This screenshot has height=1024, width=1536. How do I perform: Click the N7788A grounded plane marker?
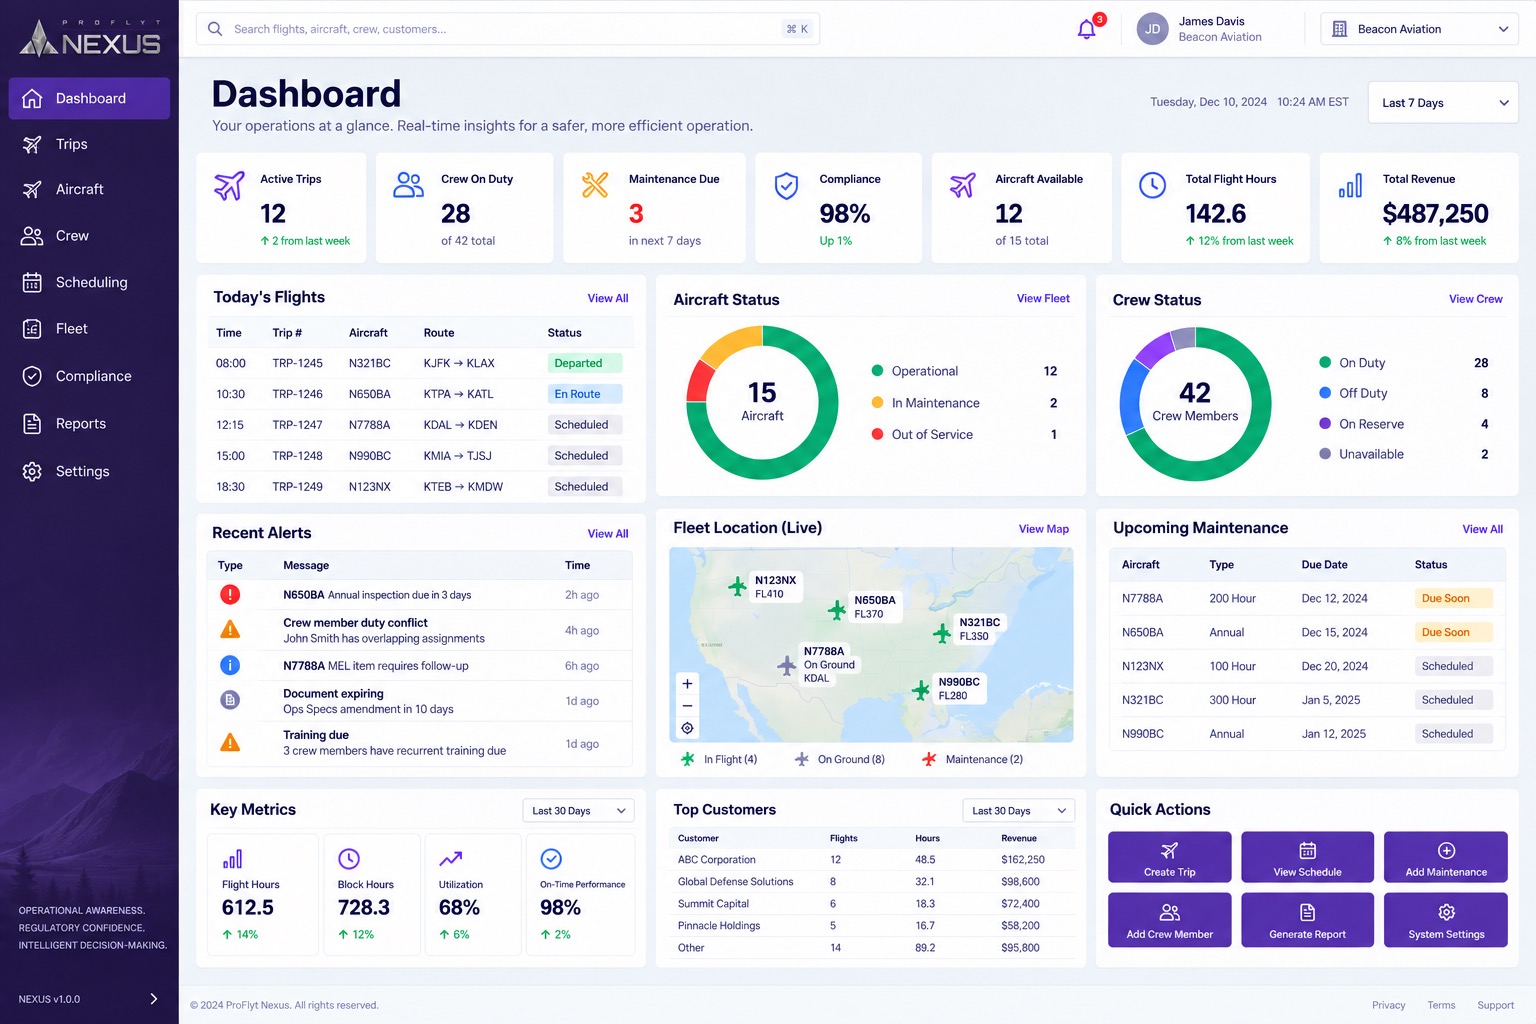point(787,664)
